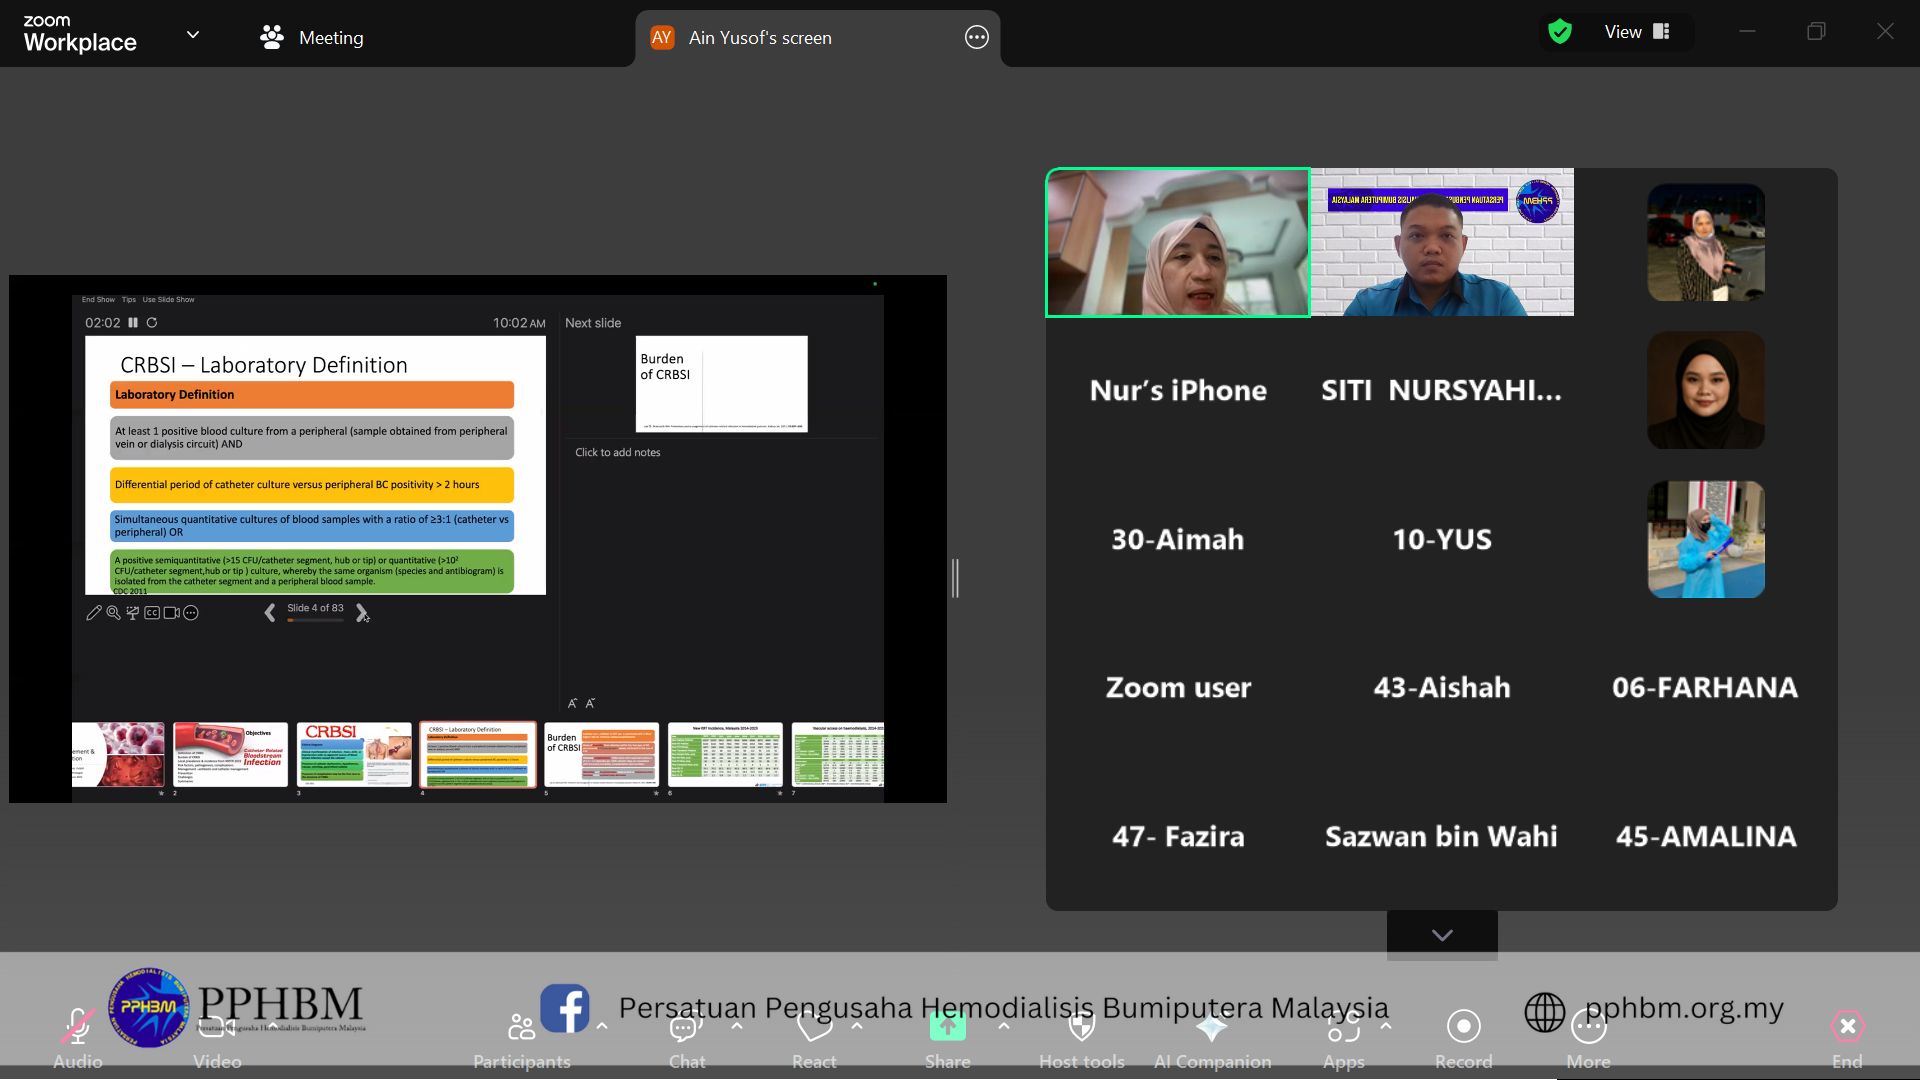
Task: Expand the Share options caret
Action: pyautogui.click(x=1004, y=1025)
